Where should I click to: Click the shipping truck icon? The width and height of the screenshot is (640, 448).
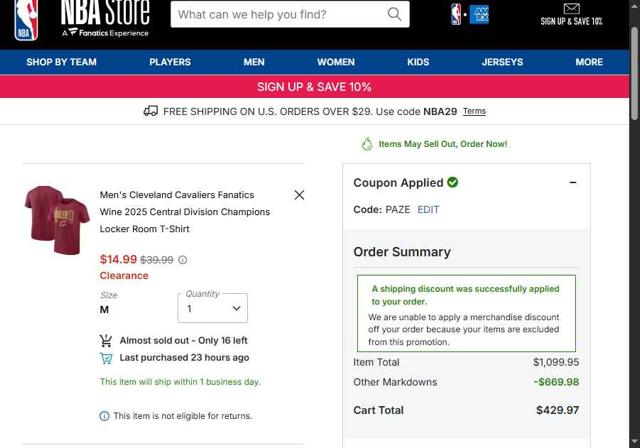tap(150, 111)
